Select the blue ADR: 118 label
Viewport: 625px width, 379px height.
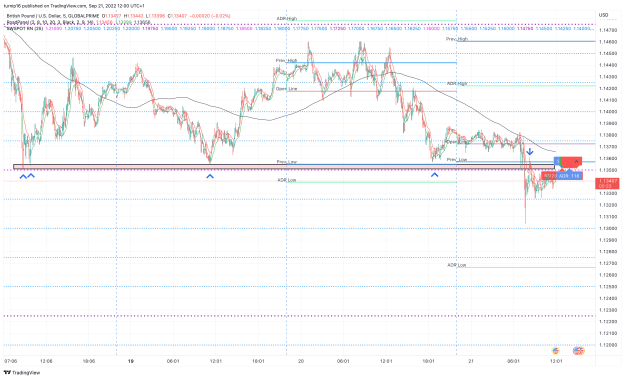click(x=569, y=176)
